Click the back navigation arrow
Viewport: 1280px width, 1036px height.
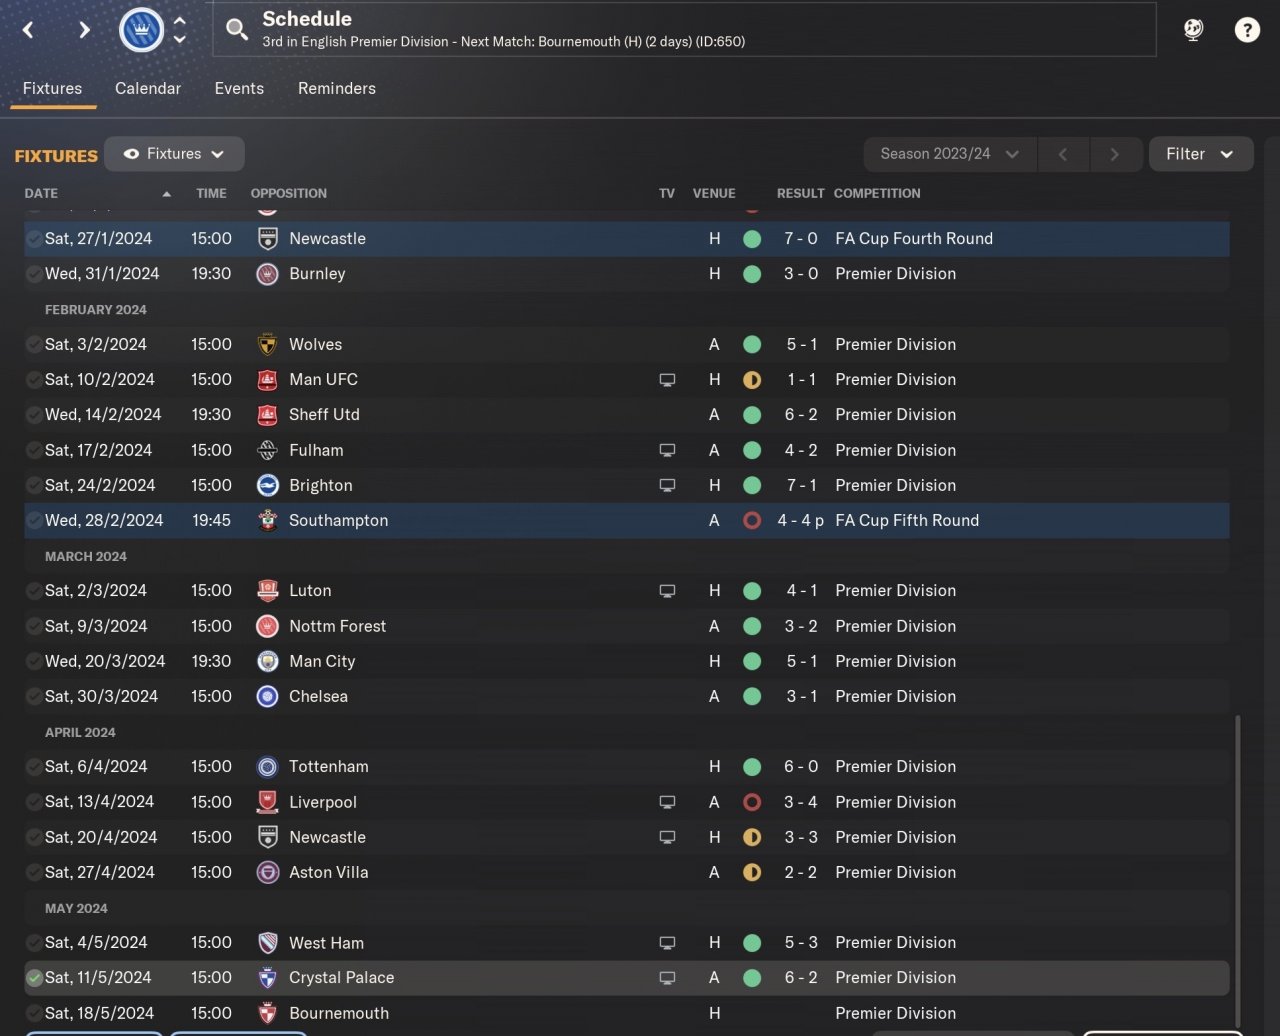click(28, 30)
